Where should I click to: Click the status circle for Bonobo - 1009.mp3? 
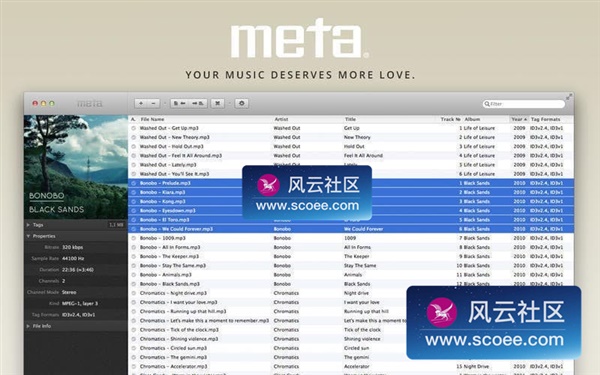coord(134,238)
